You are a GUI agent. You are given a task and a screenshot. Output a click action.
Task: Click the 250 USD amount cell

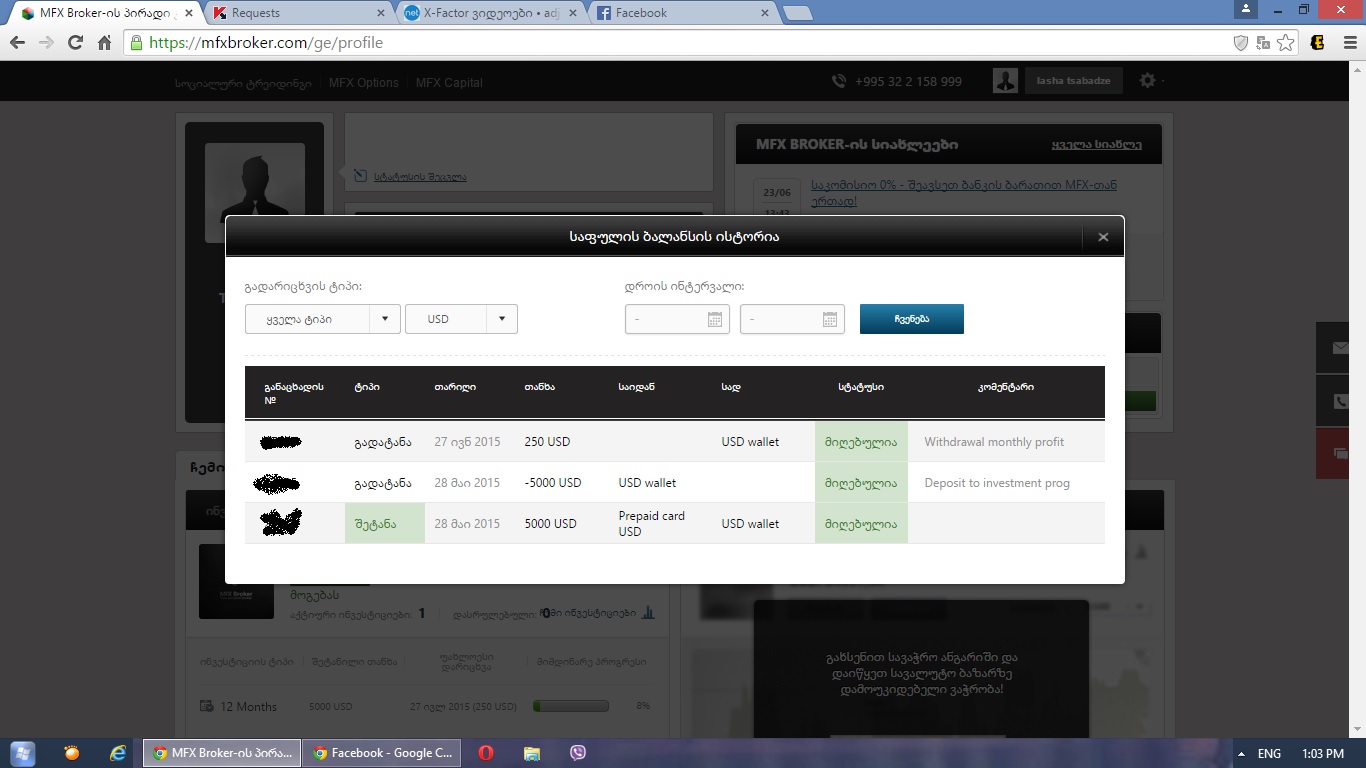(x=547, y=442)
